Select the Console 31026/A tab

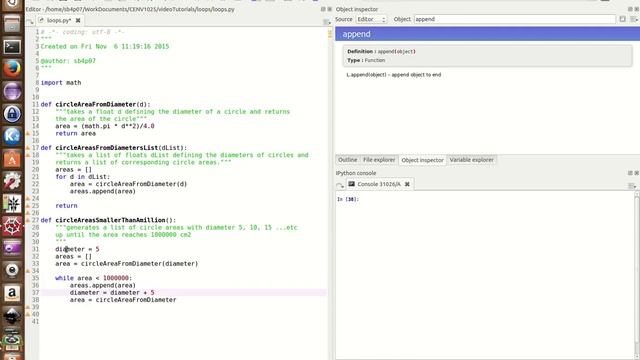[379, 184]
